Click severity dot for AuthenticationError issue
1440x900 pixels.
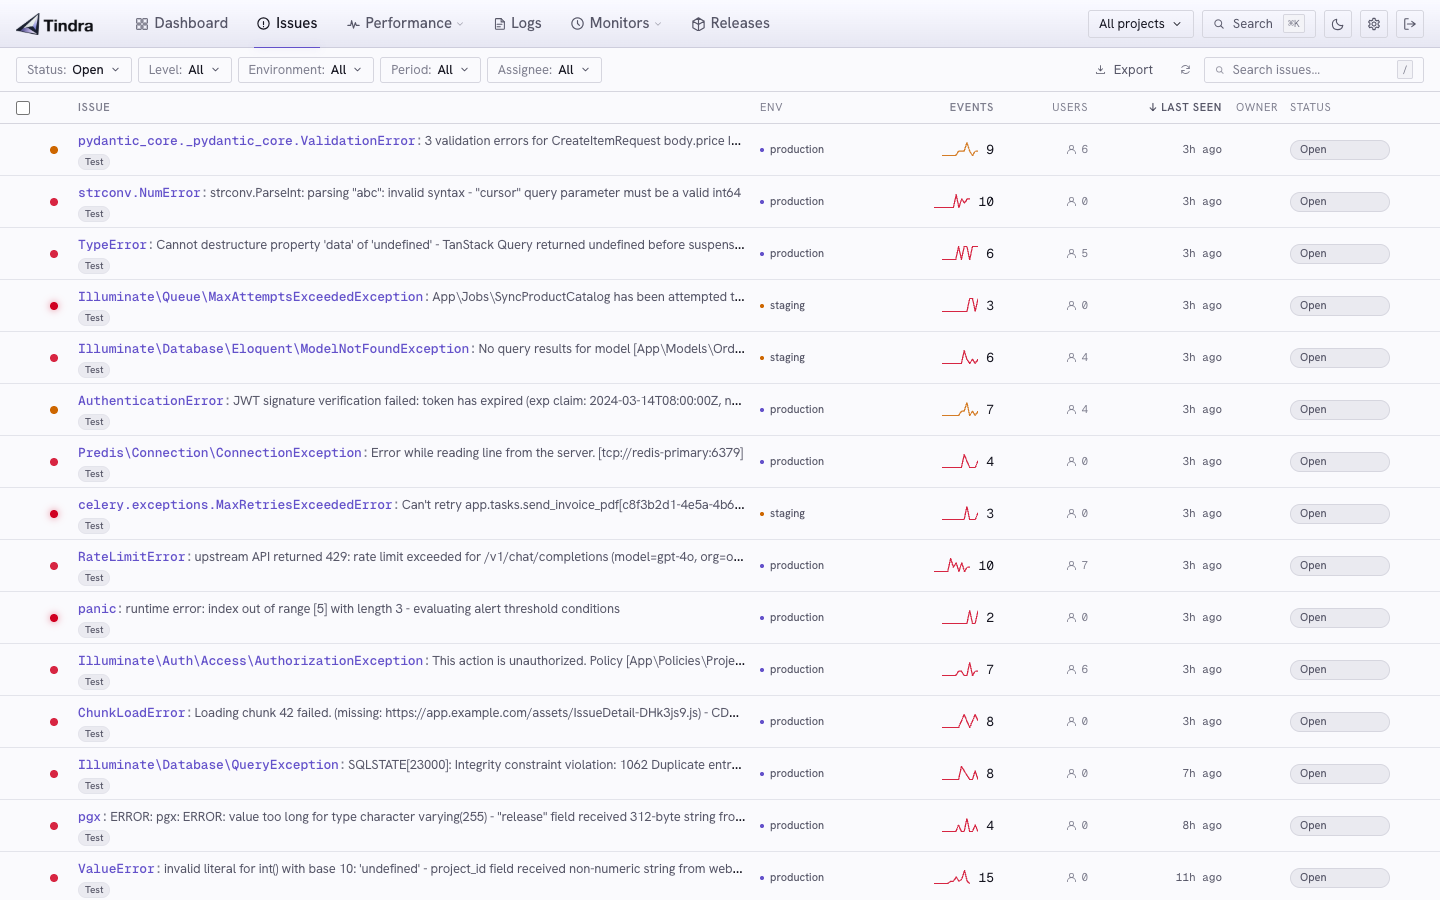(54, 410)
